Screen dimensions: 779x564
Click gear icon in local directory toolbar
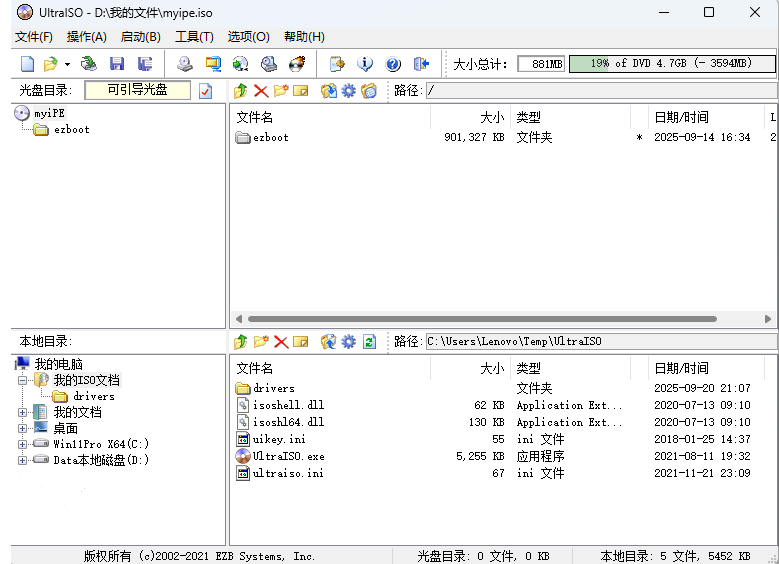pos(349,341)
